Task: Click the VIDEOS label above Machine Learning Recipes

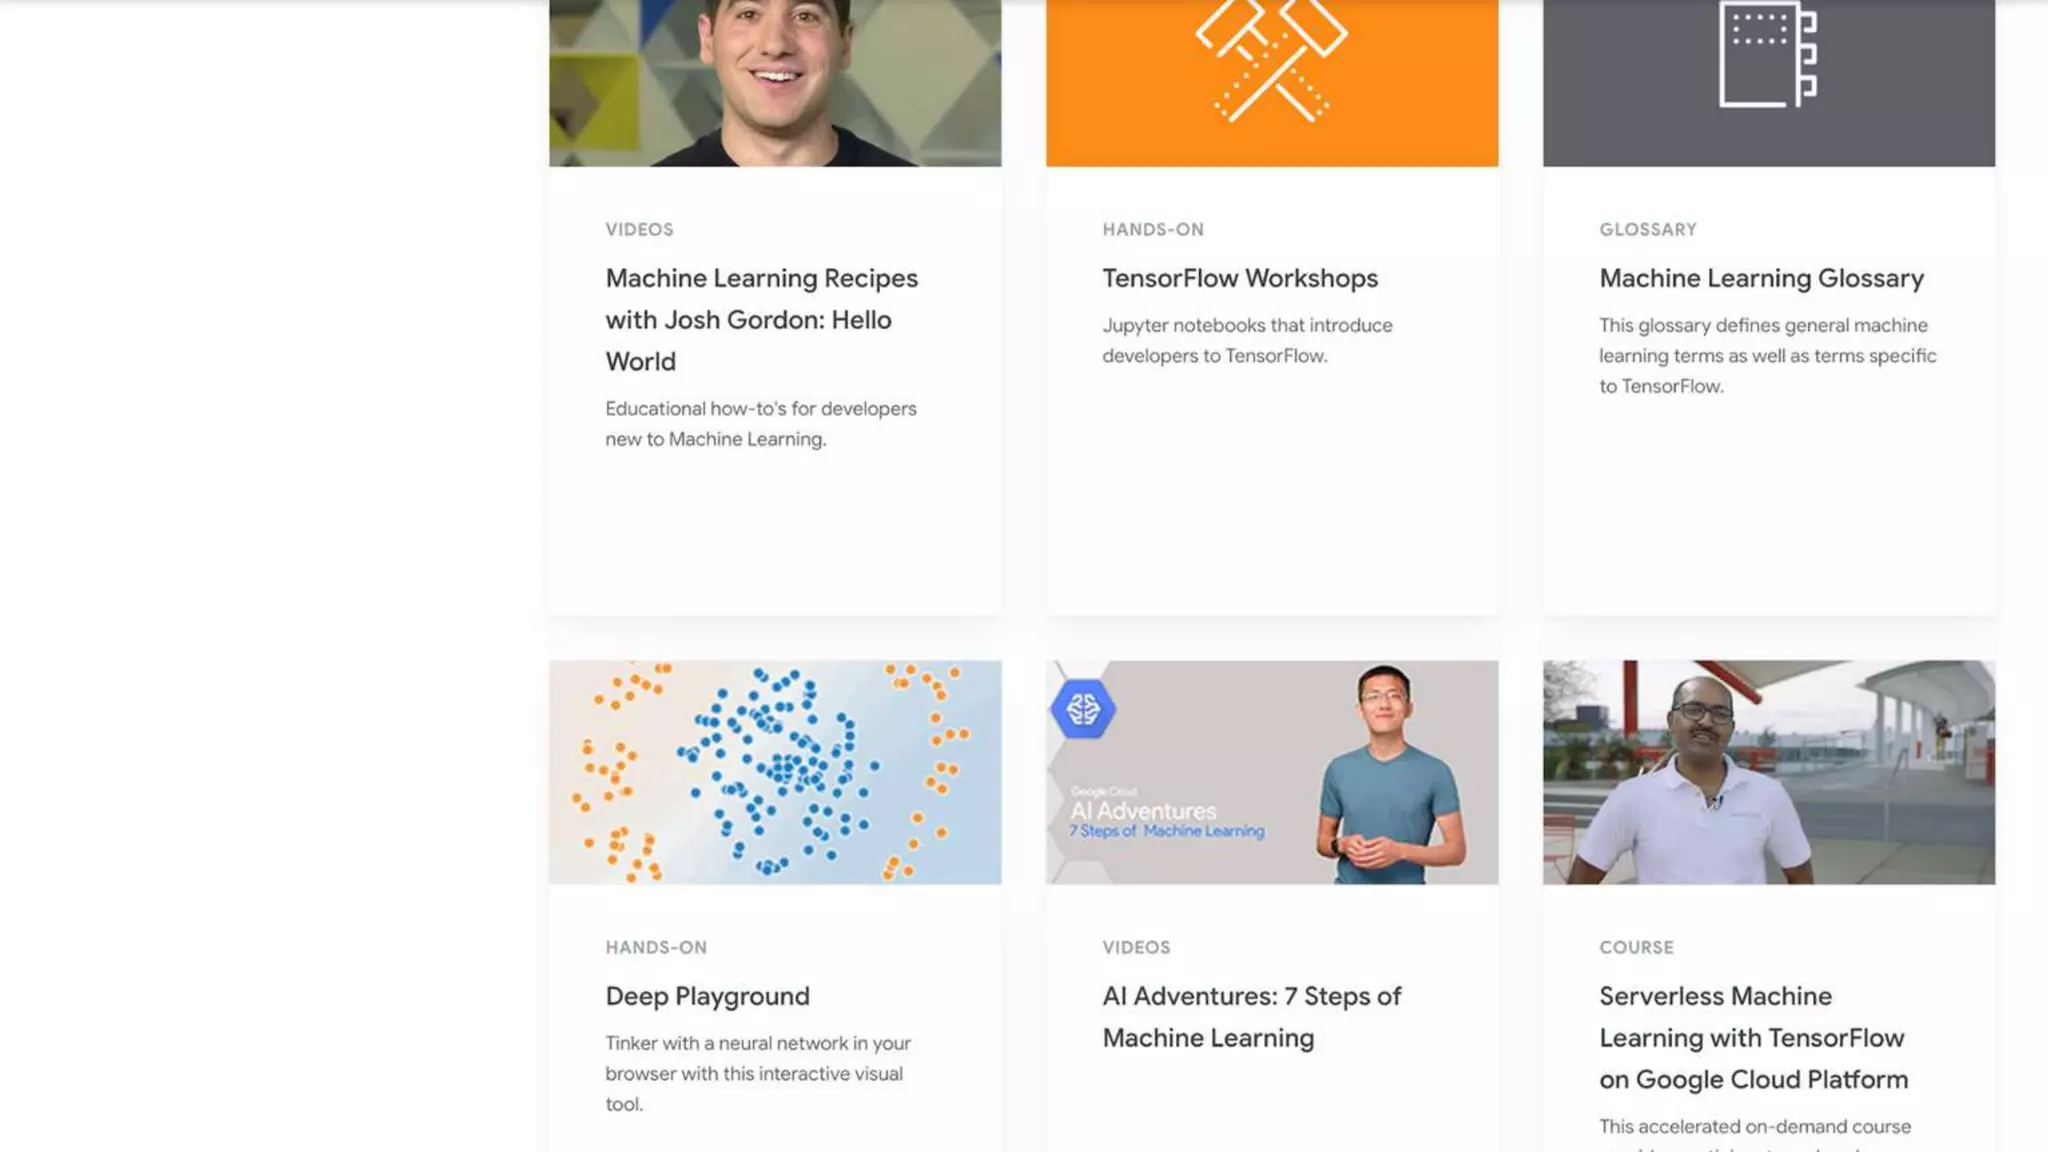Action: tap(639, 229)
